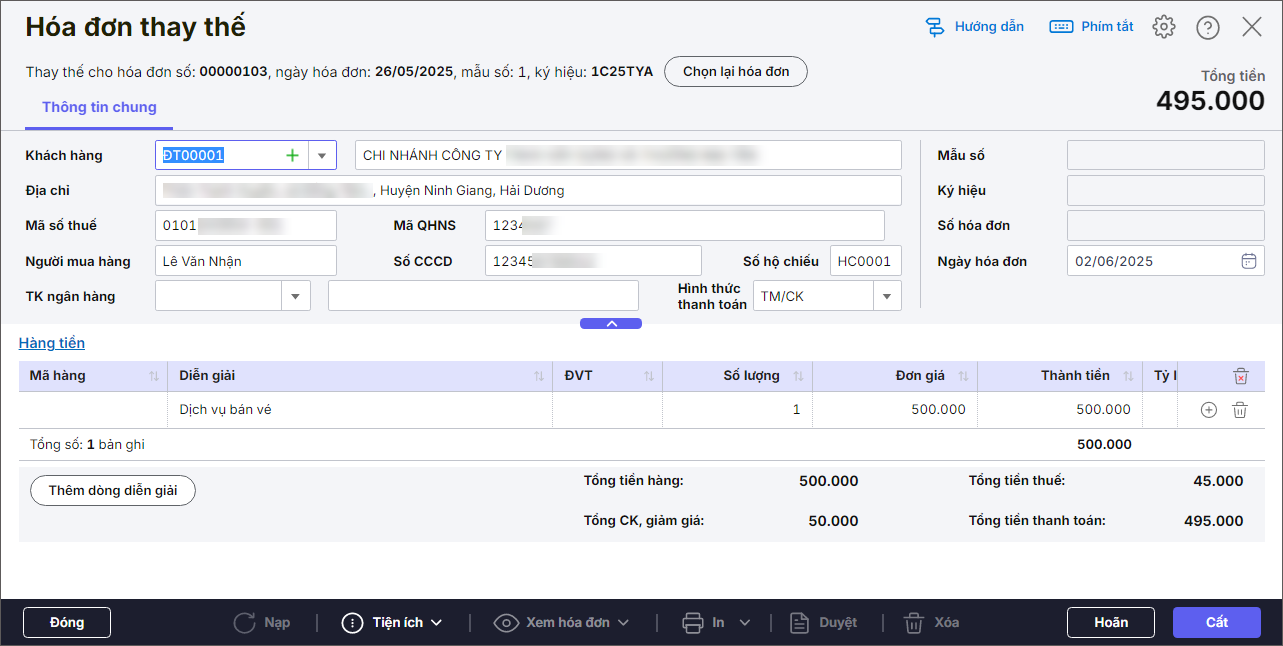This screenshot has width=1283, height=646.
Task: Click the Người mua hàng input field
Action: 246,261
